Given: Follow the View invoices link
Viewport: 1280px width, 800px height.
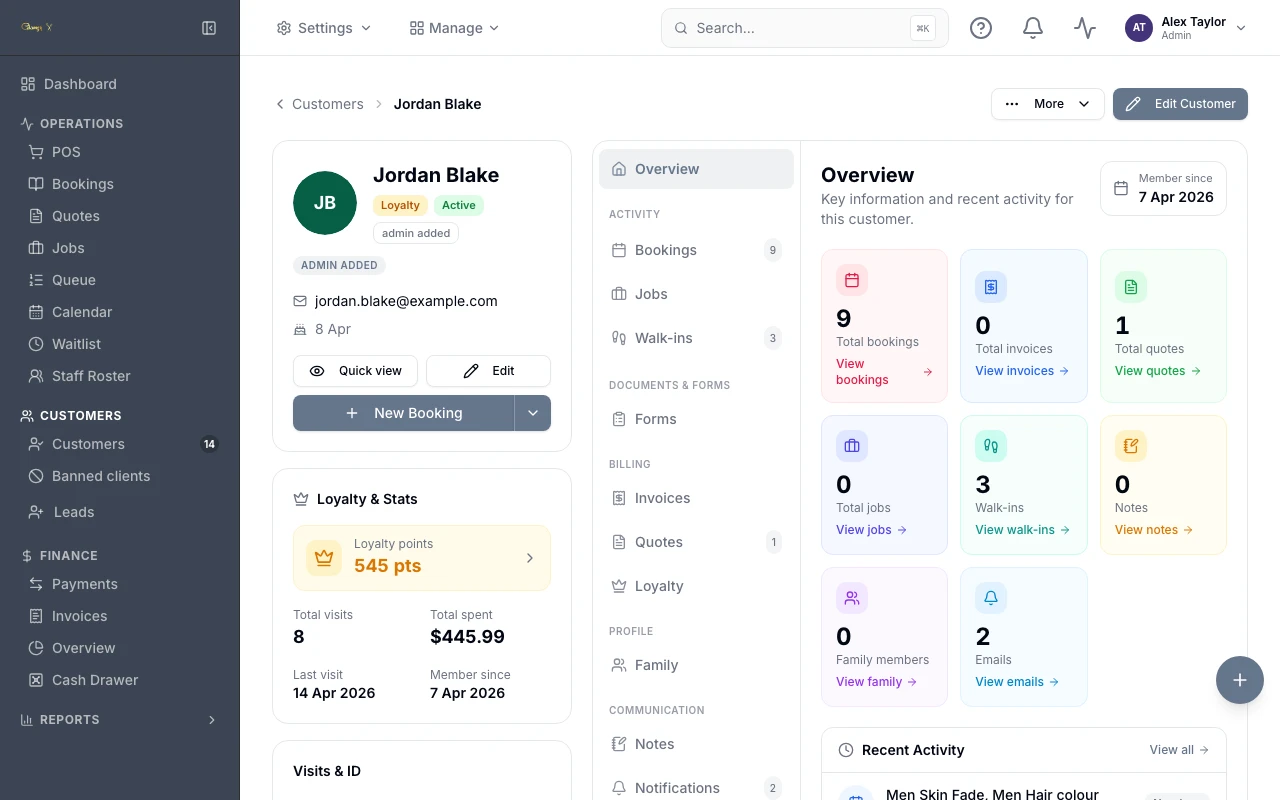Looking at the screenshot, I should [1022, 371].
